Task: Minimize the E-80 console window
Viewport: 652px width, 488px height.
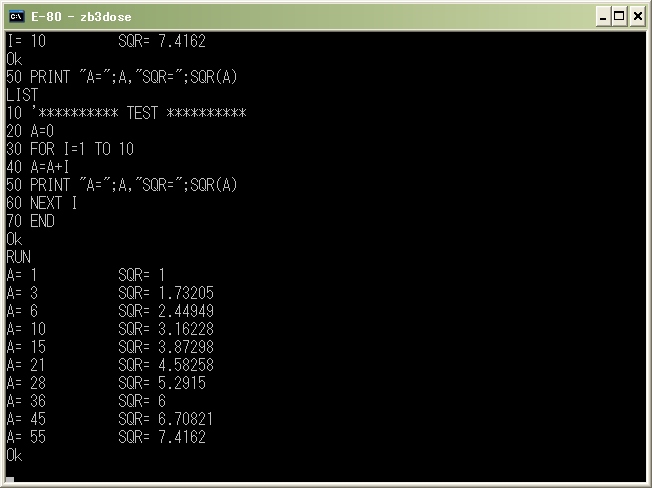Action: (x=603, y=17)
